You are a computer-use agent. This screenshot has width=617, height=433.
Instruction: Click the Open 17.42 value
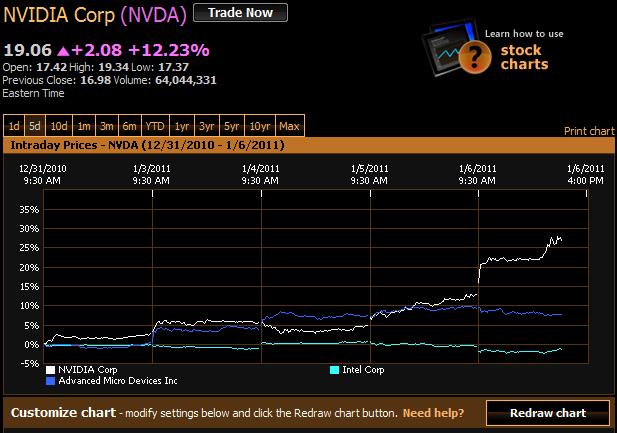pos(52,67)
